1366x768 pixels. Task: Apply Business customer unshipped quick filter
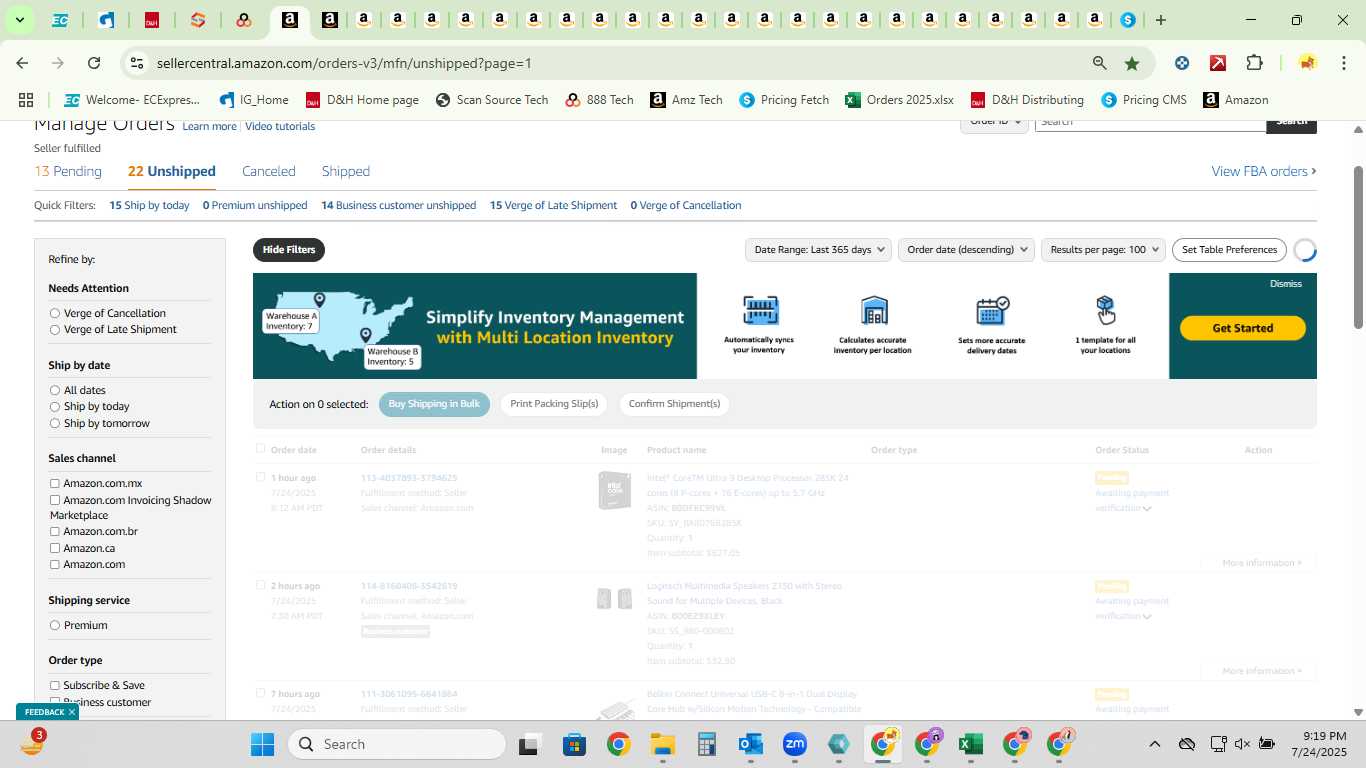(x=398, y=205)
